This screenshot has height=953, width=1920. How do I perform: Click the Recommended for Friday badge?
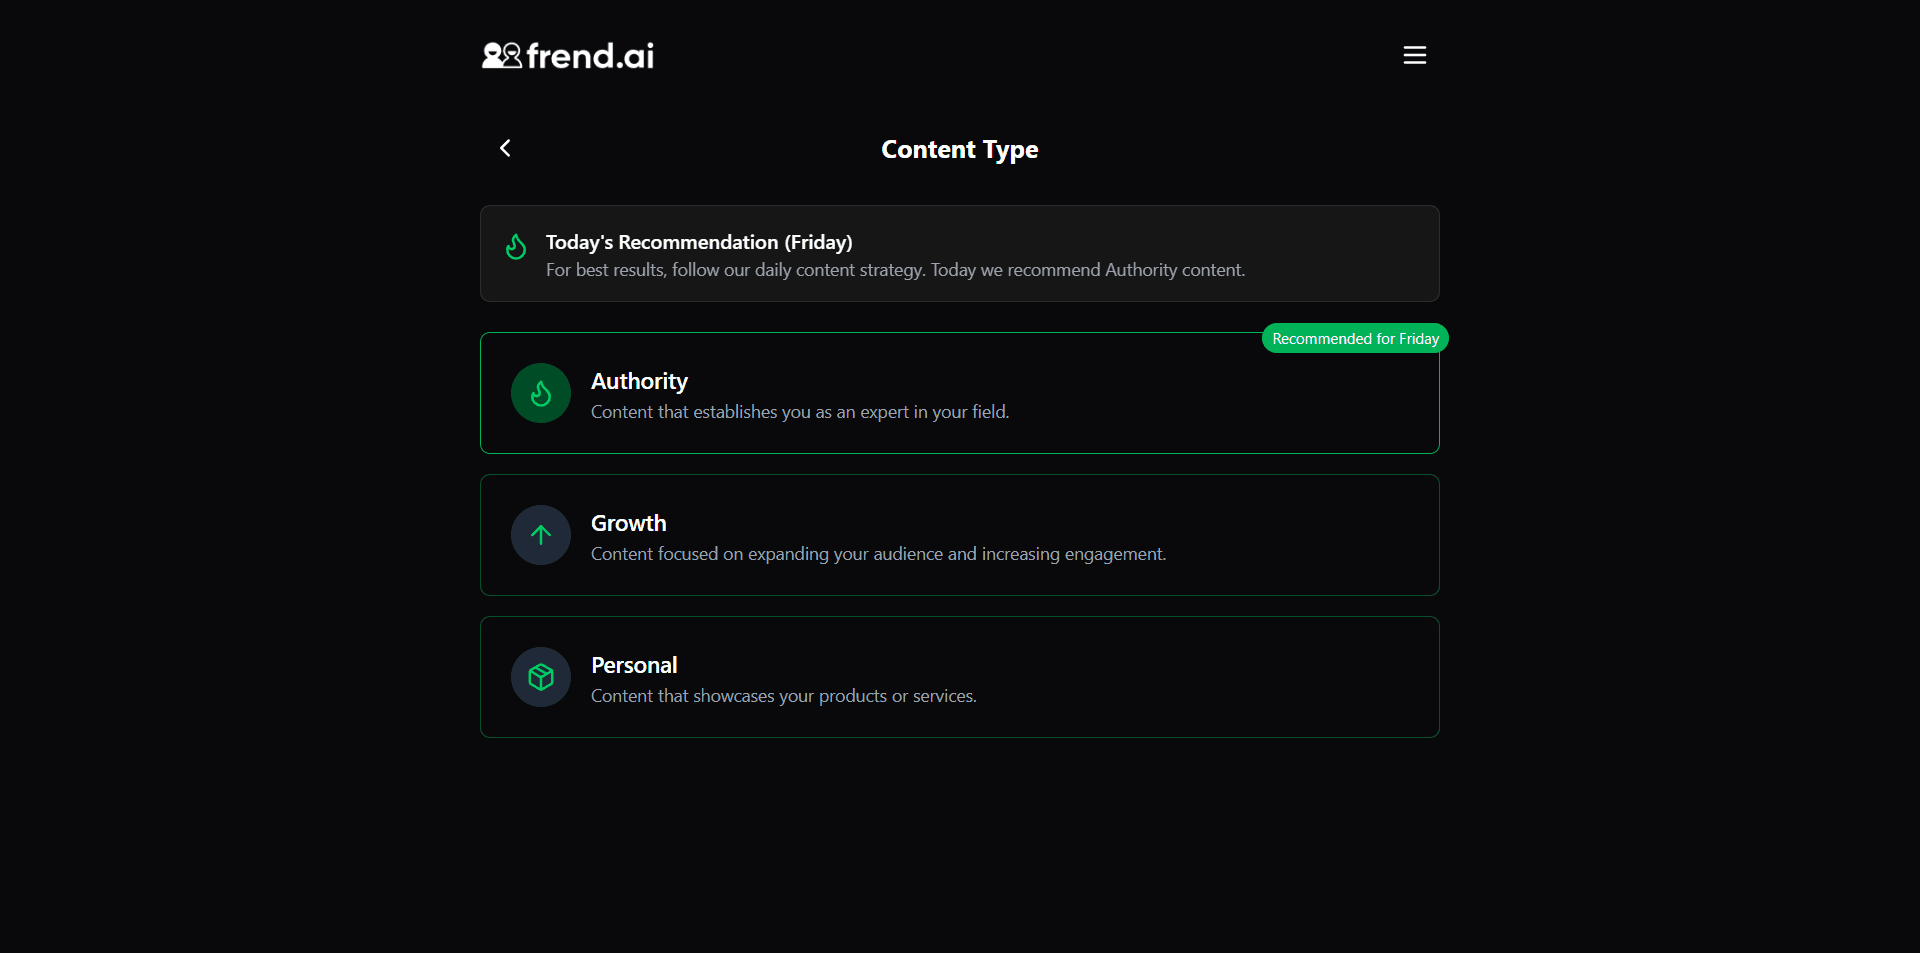[1355, 338]
